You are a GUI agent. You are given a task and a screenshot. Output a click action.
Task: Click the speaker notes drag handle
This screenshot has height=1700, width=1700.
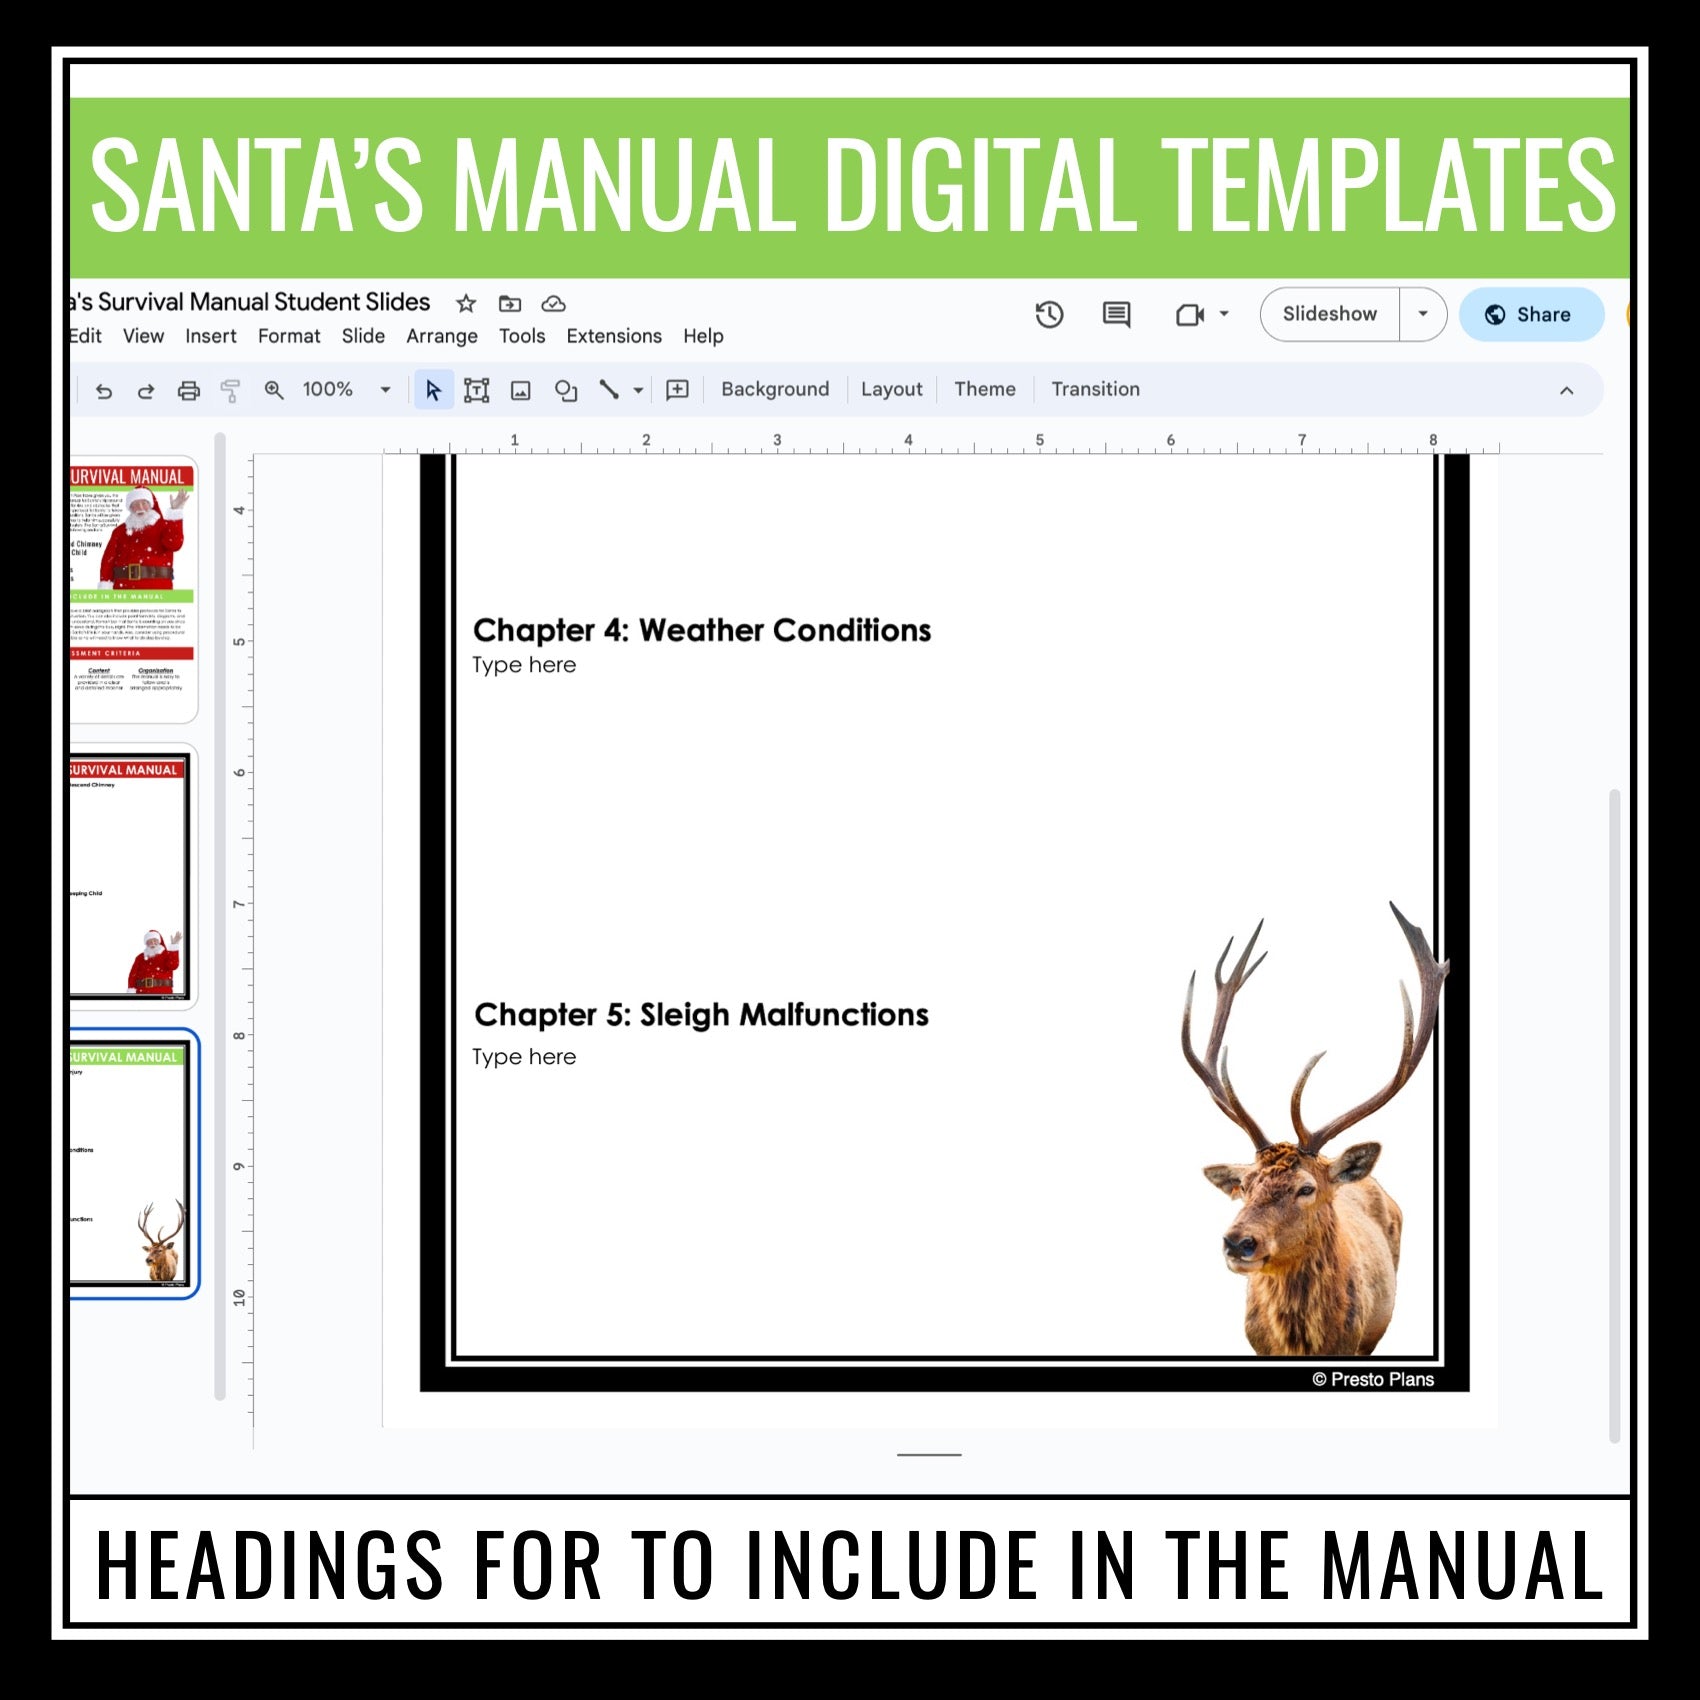click(x=929, y=1455)
